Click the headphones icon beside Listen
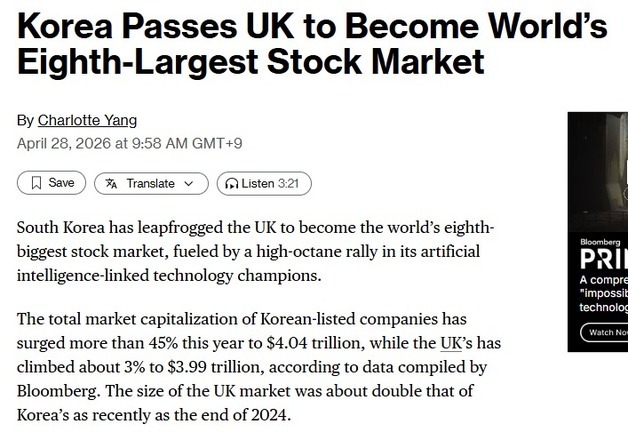Screen dimensions: 628x439 pos(232,183)
